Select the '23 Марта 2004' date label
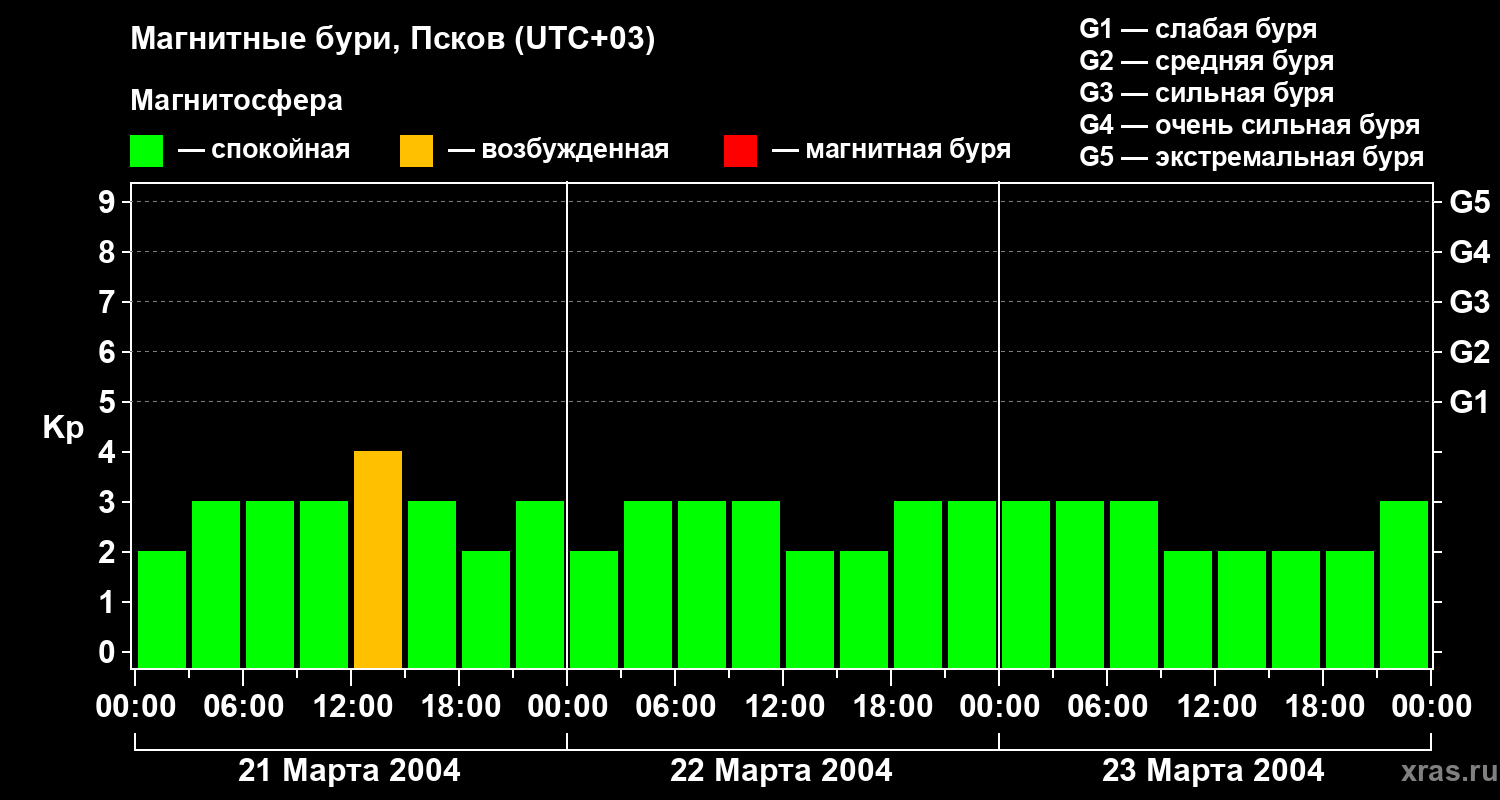The image size is (1500, 800). click(x=1213, y=771)
